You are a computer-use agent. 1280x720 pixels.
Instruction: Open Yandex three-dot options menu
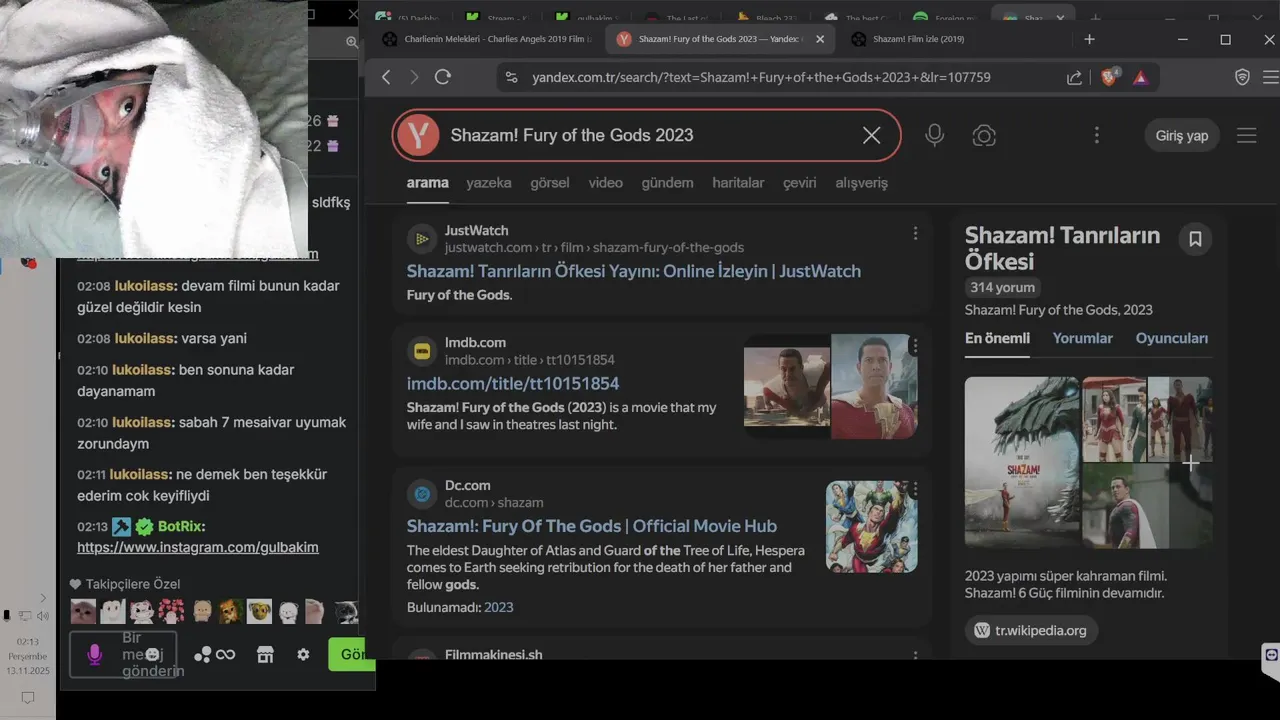[x=1097, y=135]
